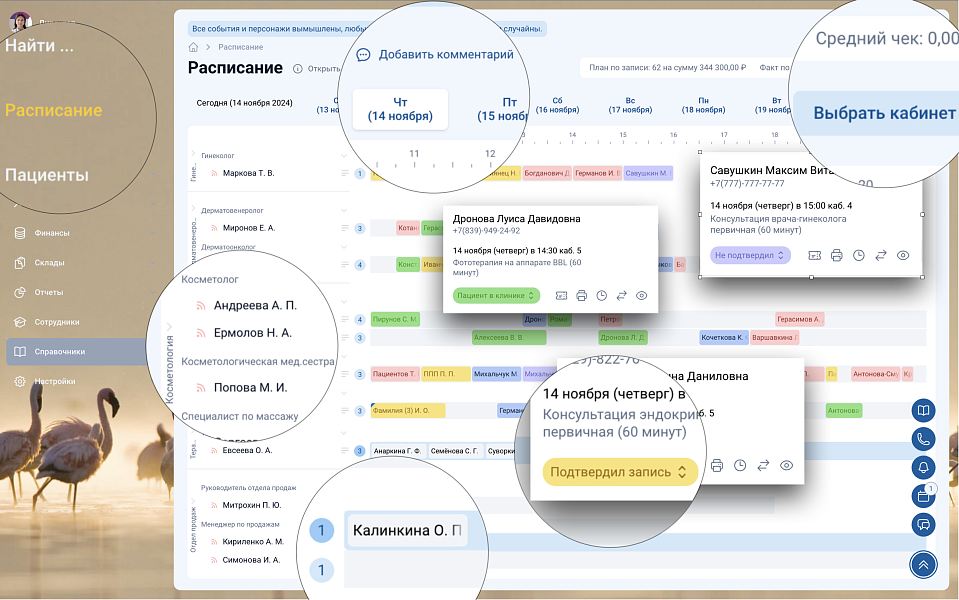This screenshot has width=959, height=600.
Task: Open the Финансы sidebar icon
Action: (19, 233)
